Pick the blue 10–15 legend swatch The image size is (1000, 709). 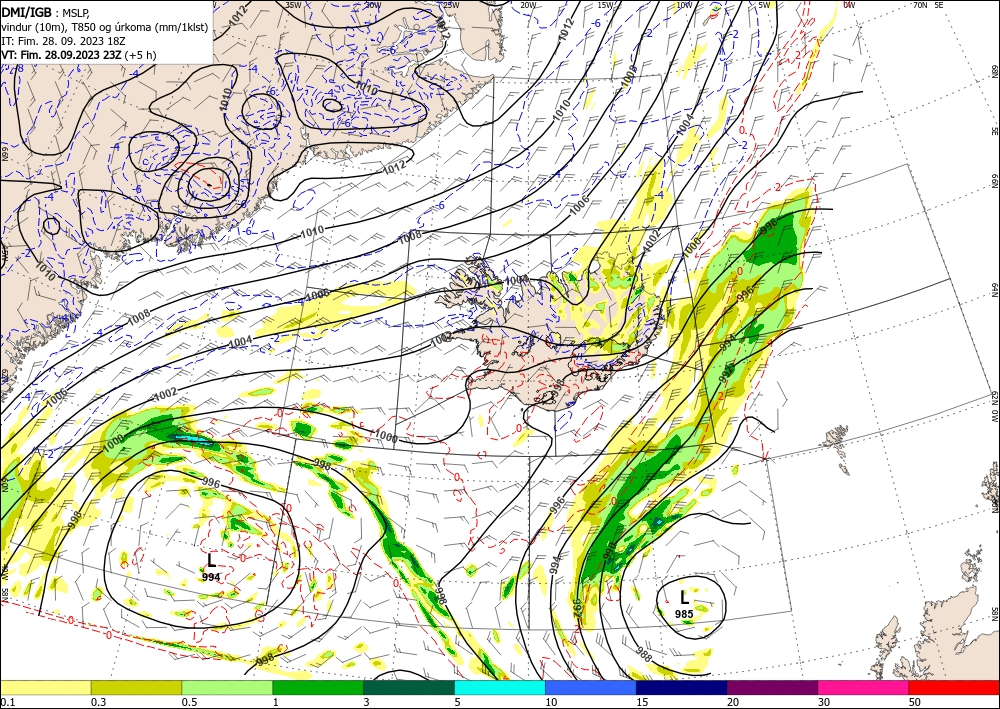[591, 687]
